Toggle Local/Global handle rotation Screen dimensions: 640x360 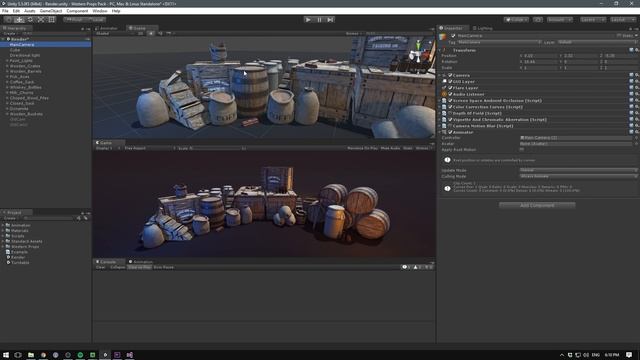96,19
